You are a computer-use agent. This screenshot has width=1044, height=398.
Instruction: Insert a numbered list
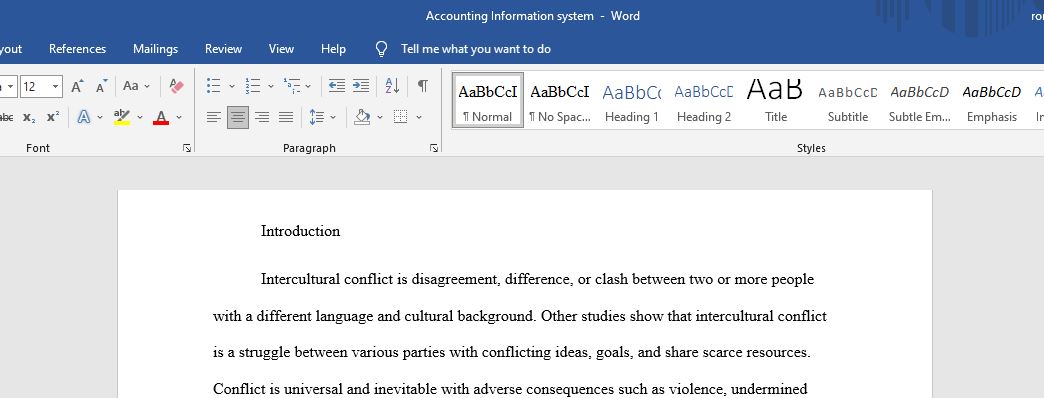[x=252, y=86]
